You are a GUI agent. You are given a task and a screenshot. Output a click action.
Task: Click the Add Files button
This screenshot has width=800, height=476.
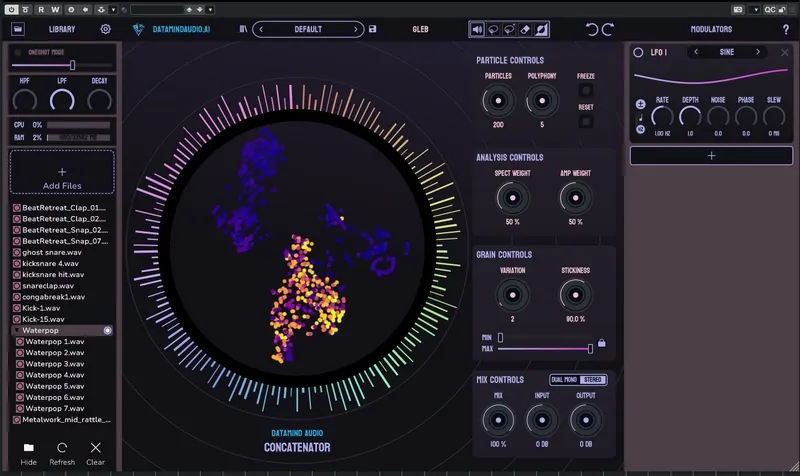click(x=62, y=173)
